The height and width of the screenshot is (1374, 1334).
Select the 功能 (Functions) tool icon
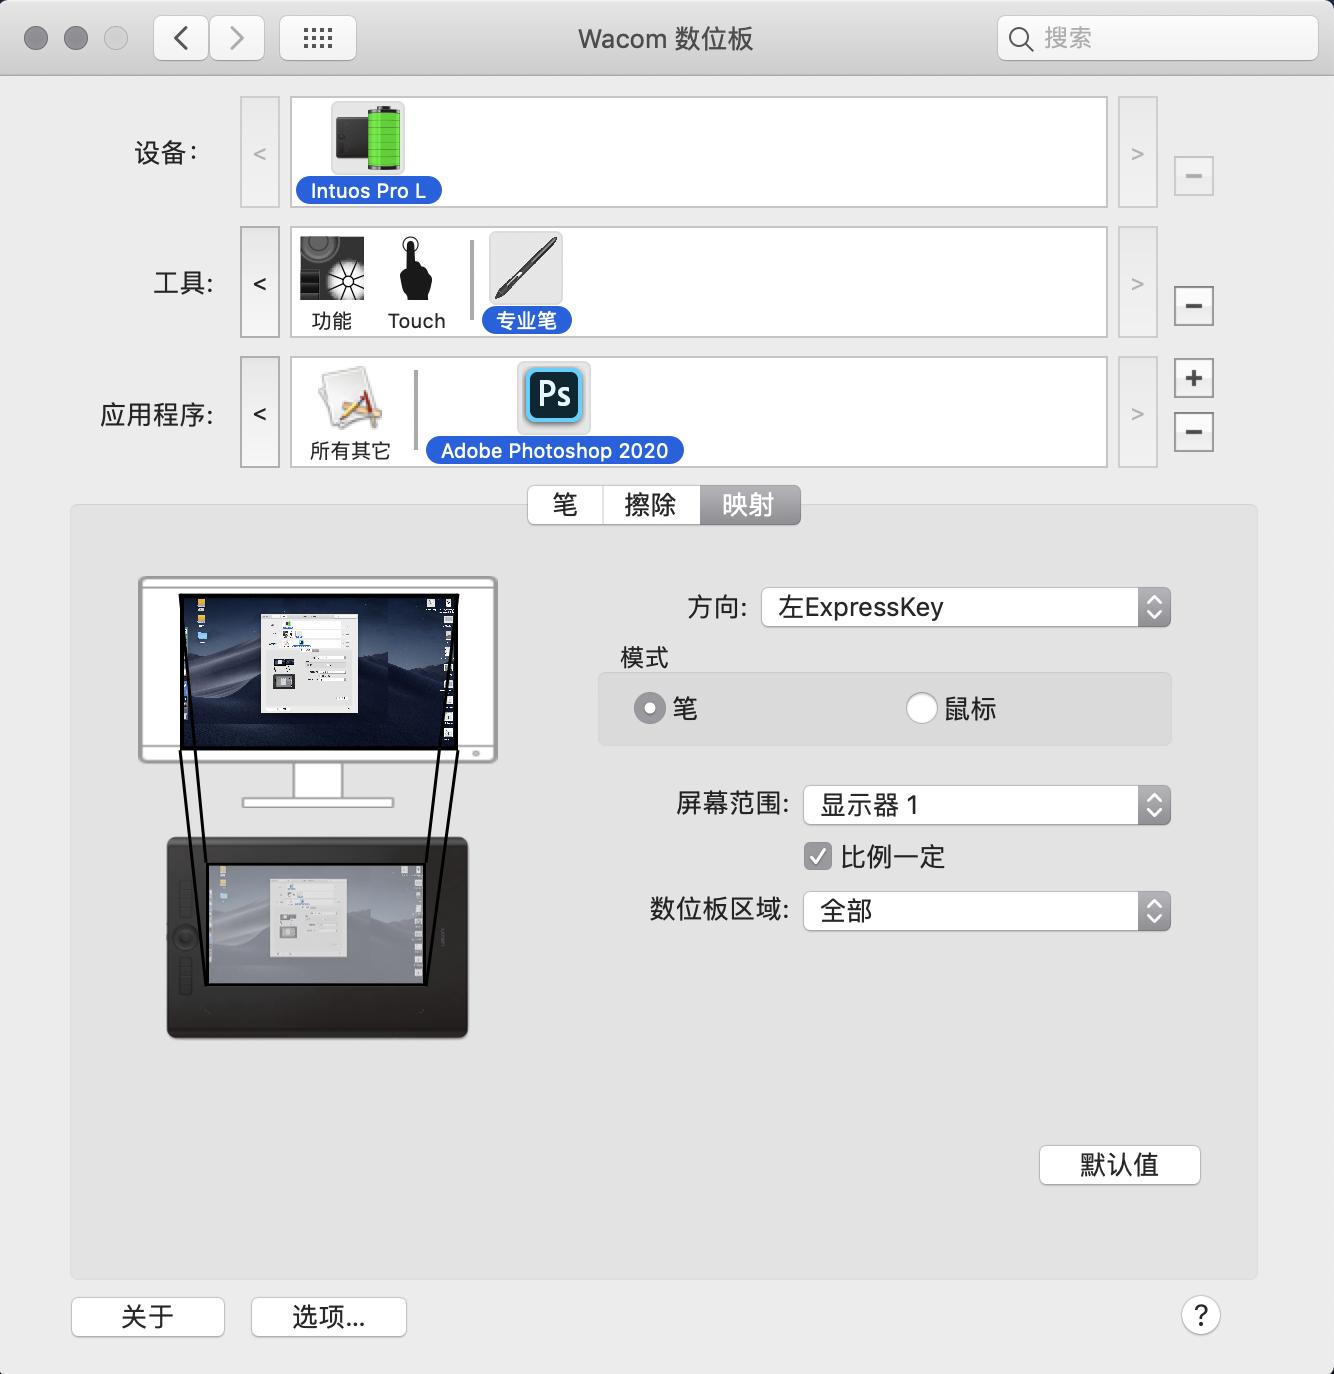click(331, 270)
